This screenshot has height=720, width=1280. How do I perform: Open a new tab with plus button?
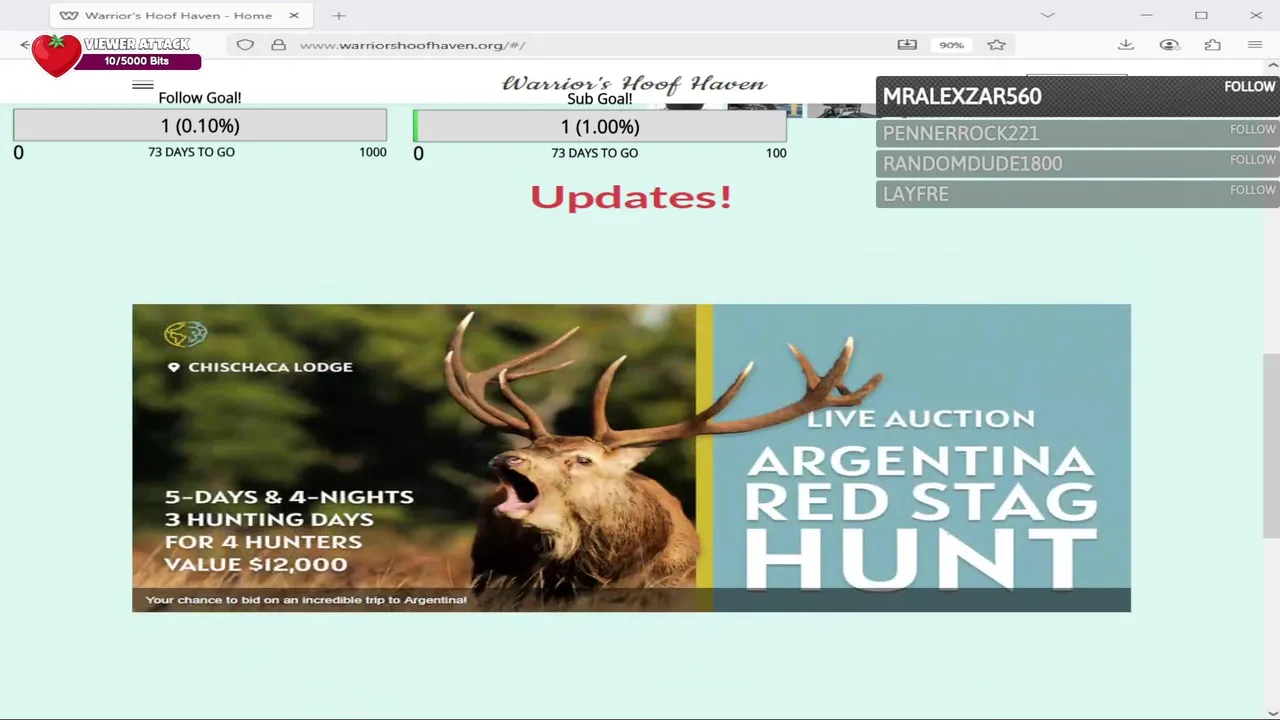(339, 15)
